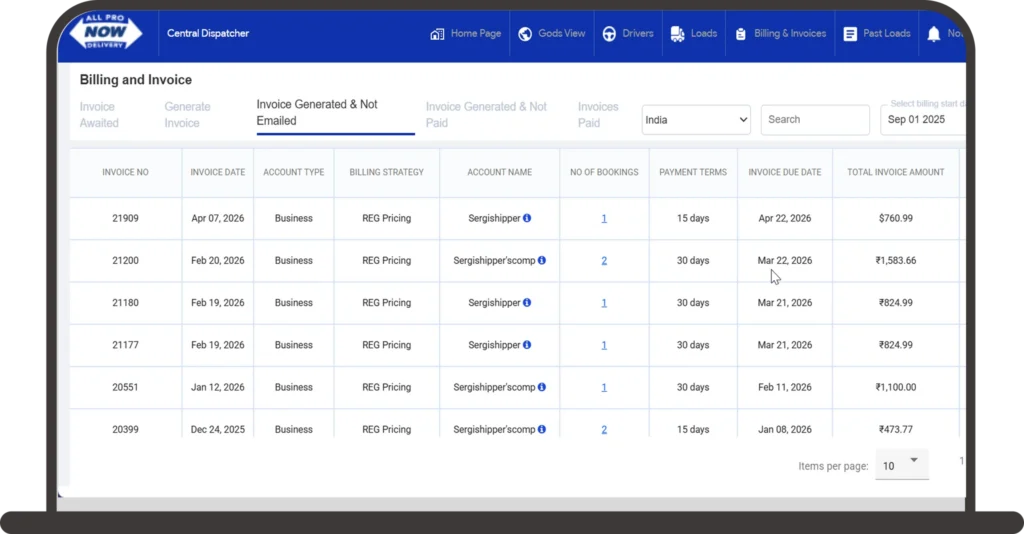Switch to Generate Invoice tab
The height and width of the screenshot is (534, 1024).
pos(187,115)
